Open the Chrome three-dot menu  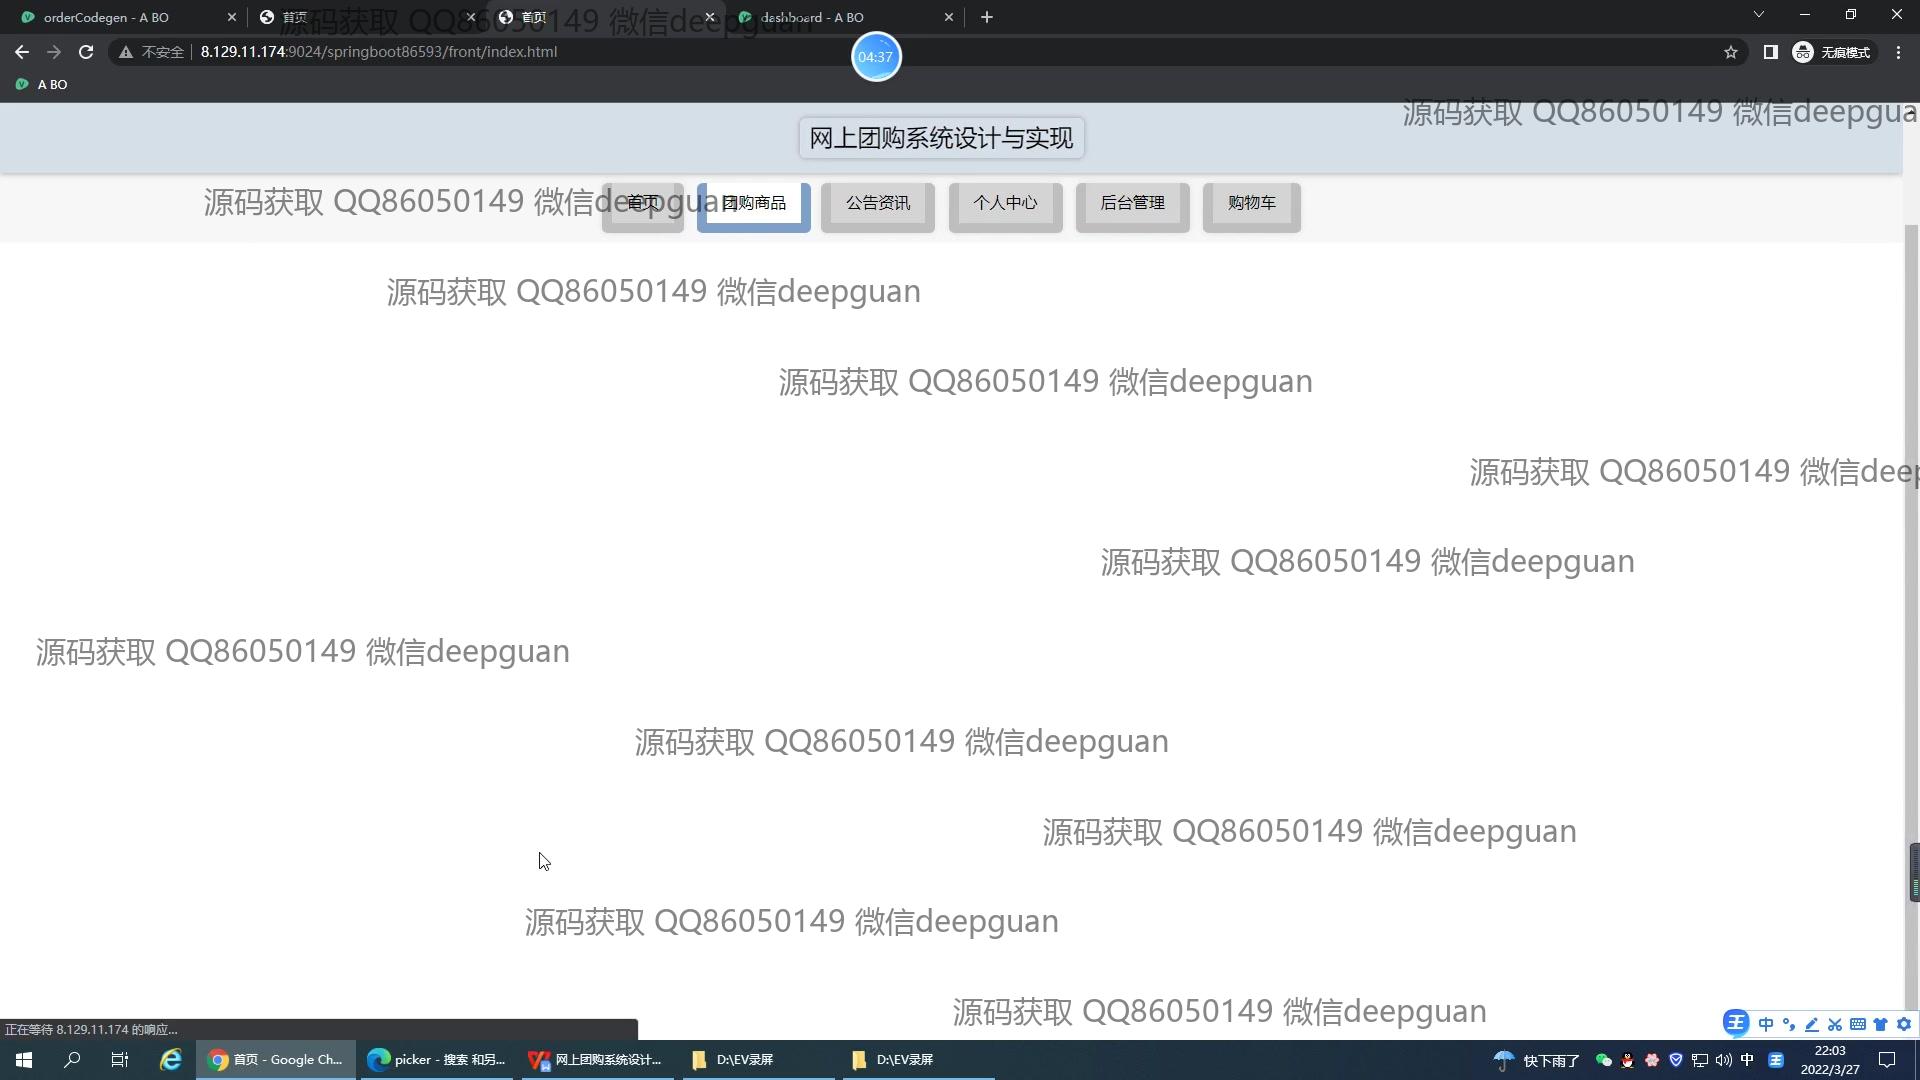tap(1898, 52)
